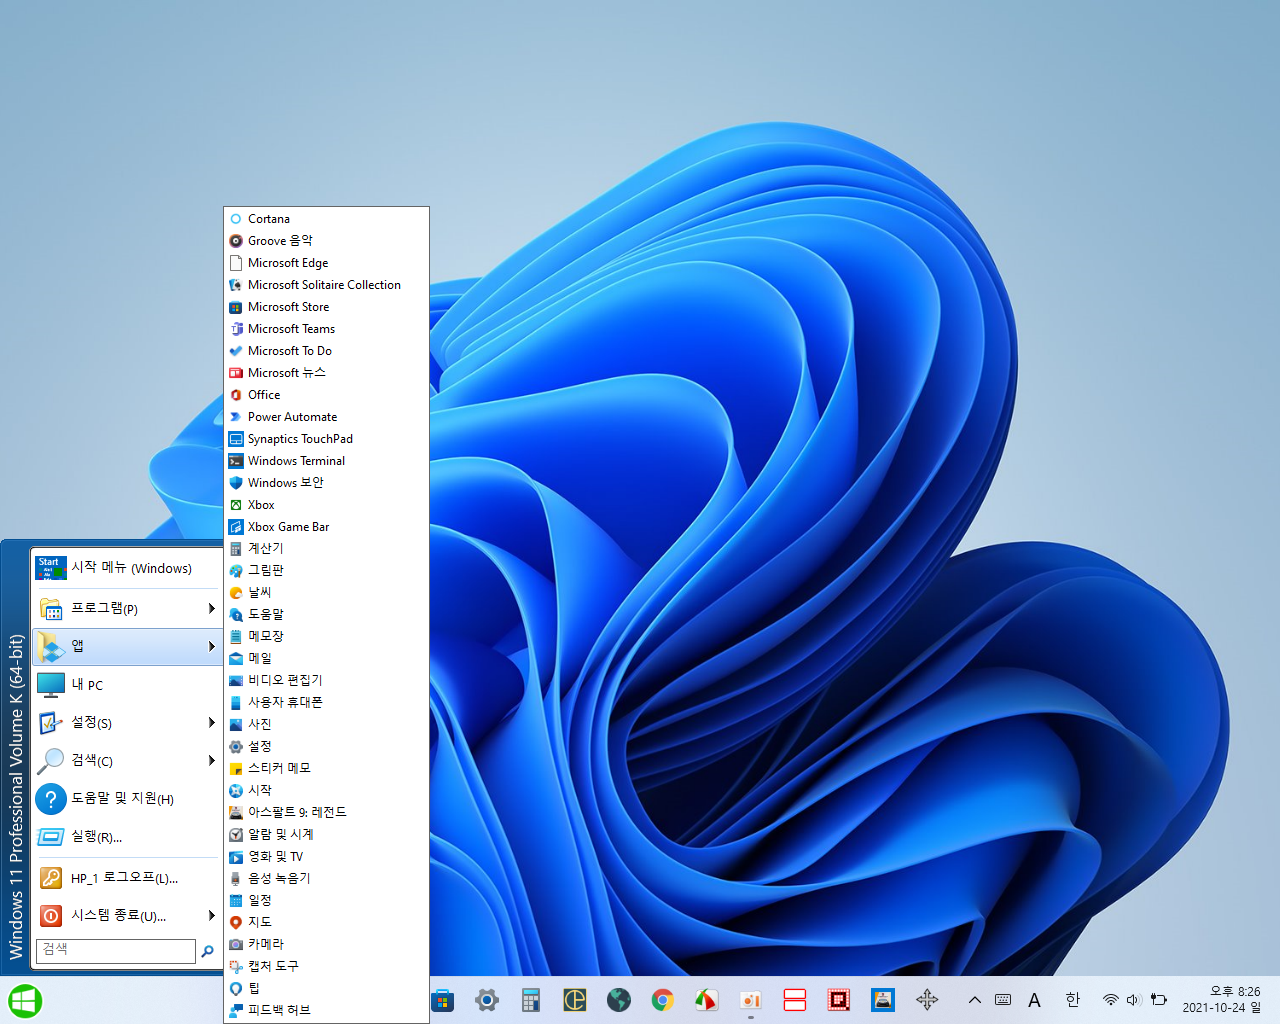Screen dimensions: 1280x1024
Task: Launch 메모장 notepad
Action: (x=326, y=637)
